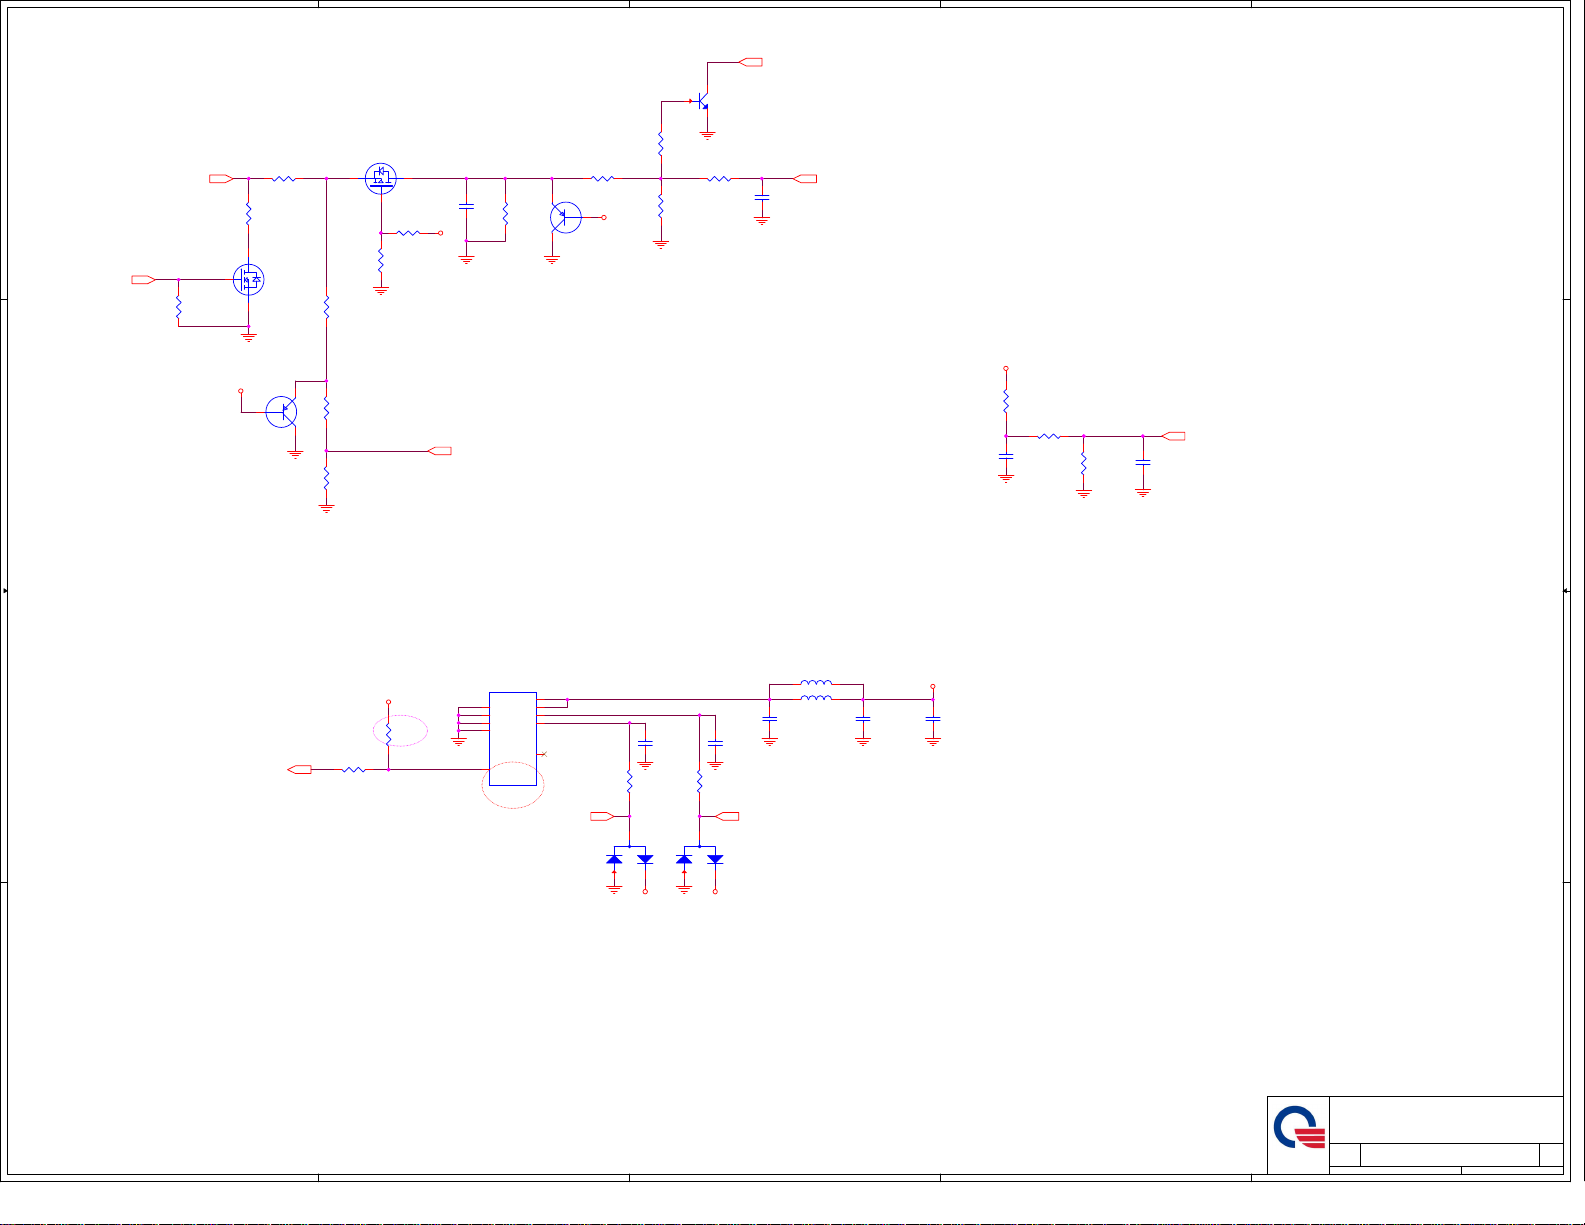Click the no-connect X mark on IC pin
The width and height of the screenshot is (1585, 1225).
point(543,754)
